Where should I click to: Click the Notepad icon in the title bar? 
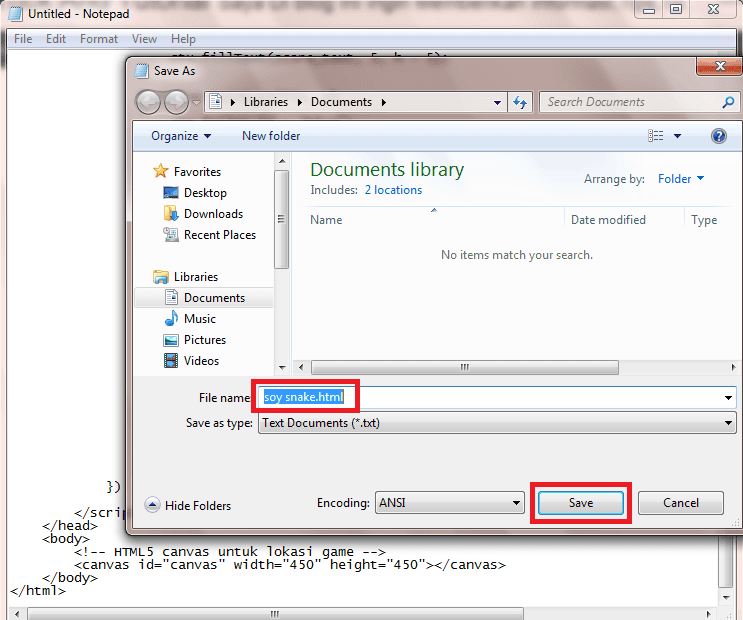click(15, 14)
